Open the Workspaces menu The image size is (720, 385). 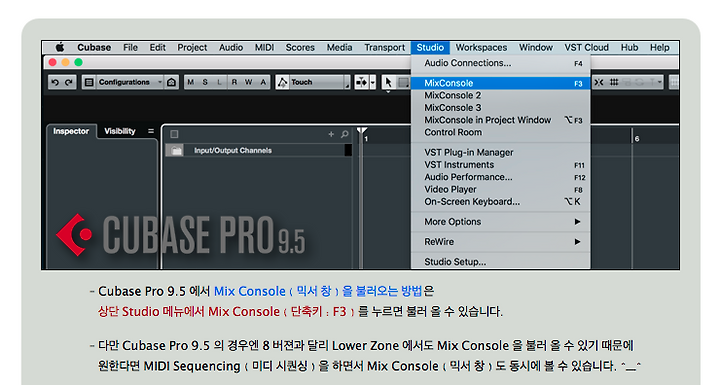tap(481, 47)
